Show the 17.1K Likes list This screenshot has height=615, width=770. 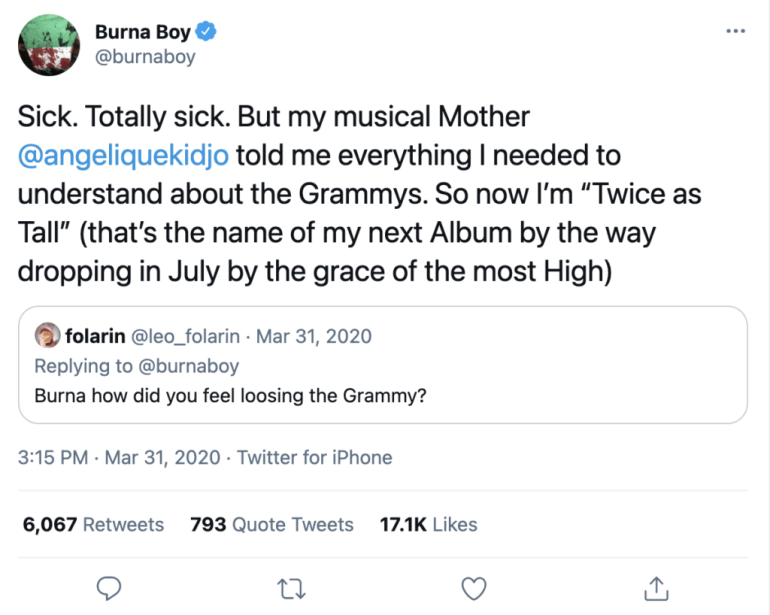429,524
